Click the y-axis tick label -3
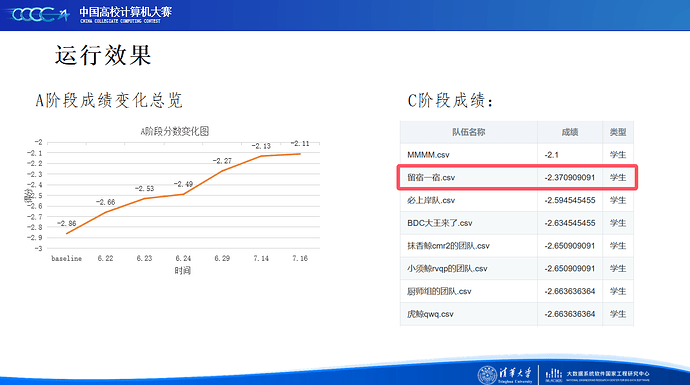Viewport: 690px width, 385px height. [x=39, y=249]
